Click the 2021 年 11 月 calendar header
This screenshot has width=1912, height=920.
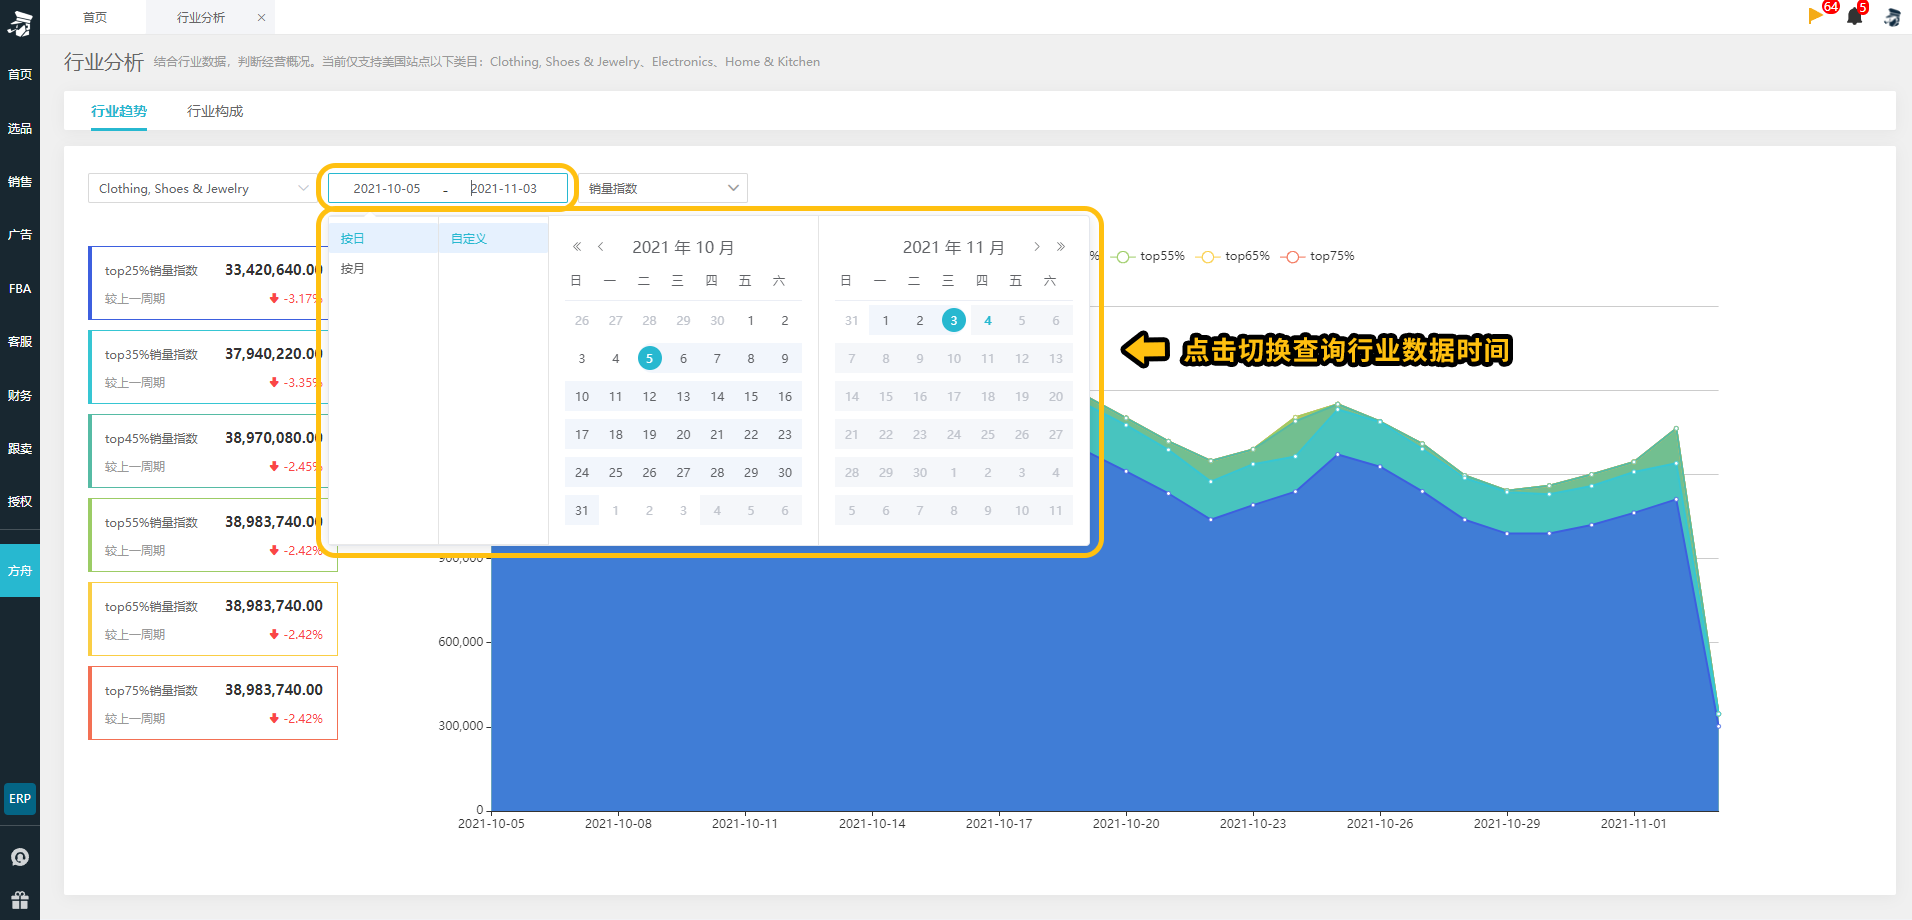[x=953, y=247]
